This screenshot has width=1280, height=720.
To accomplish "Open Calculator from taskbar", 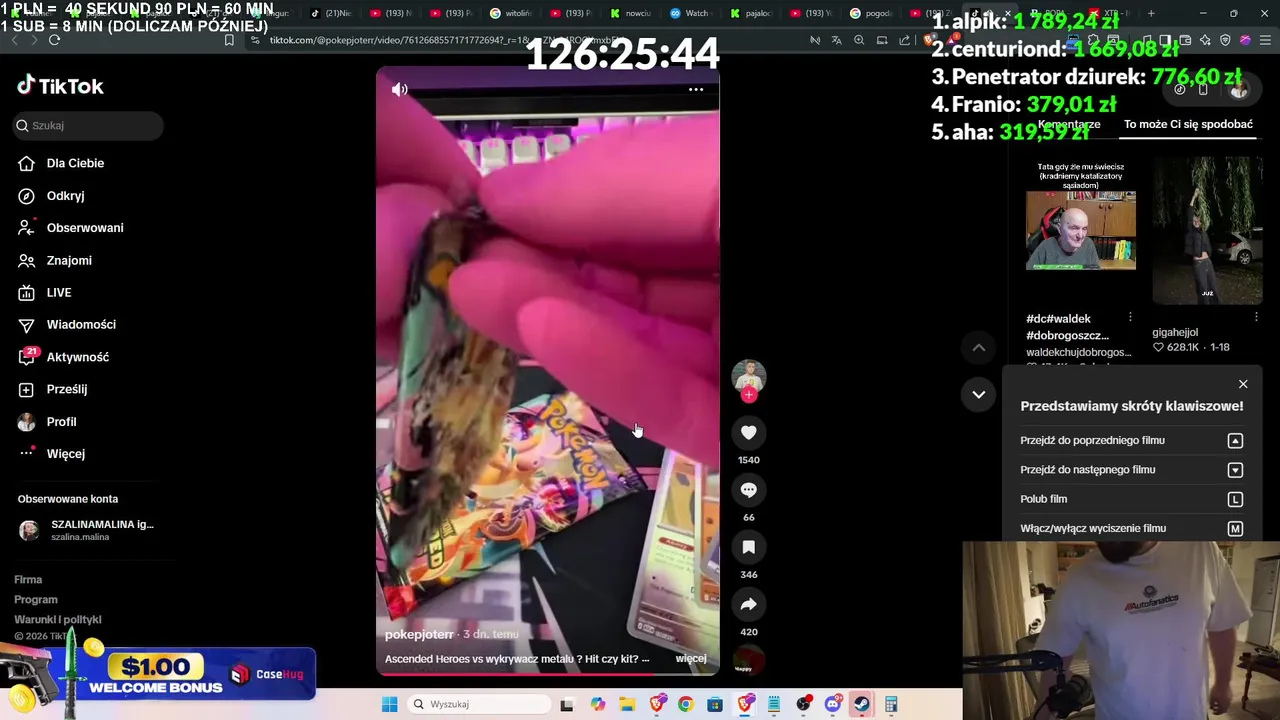I will [x=891, y=704].
